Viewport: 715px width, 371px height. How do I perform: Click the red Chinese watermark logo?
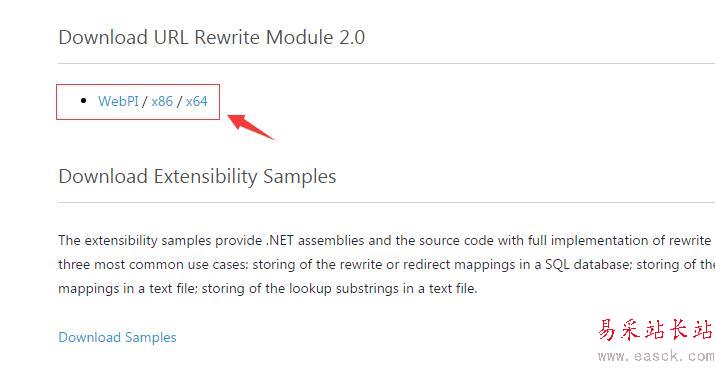tap(655, 330)
